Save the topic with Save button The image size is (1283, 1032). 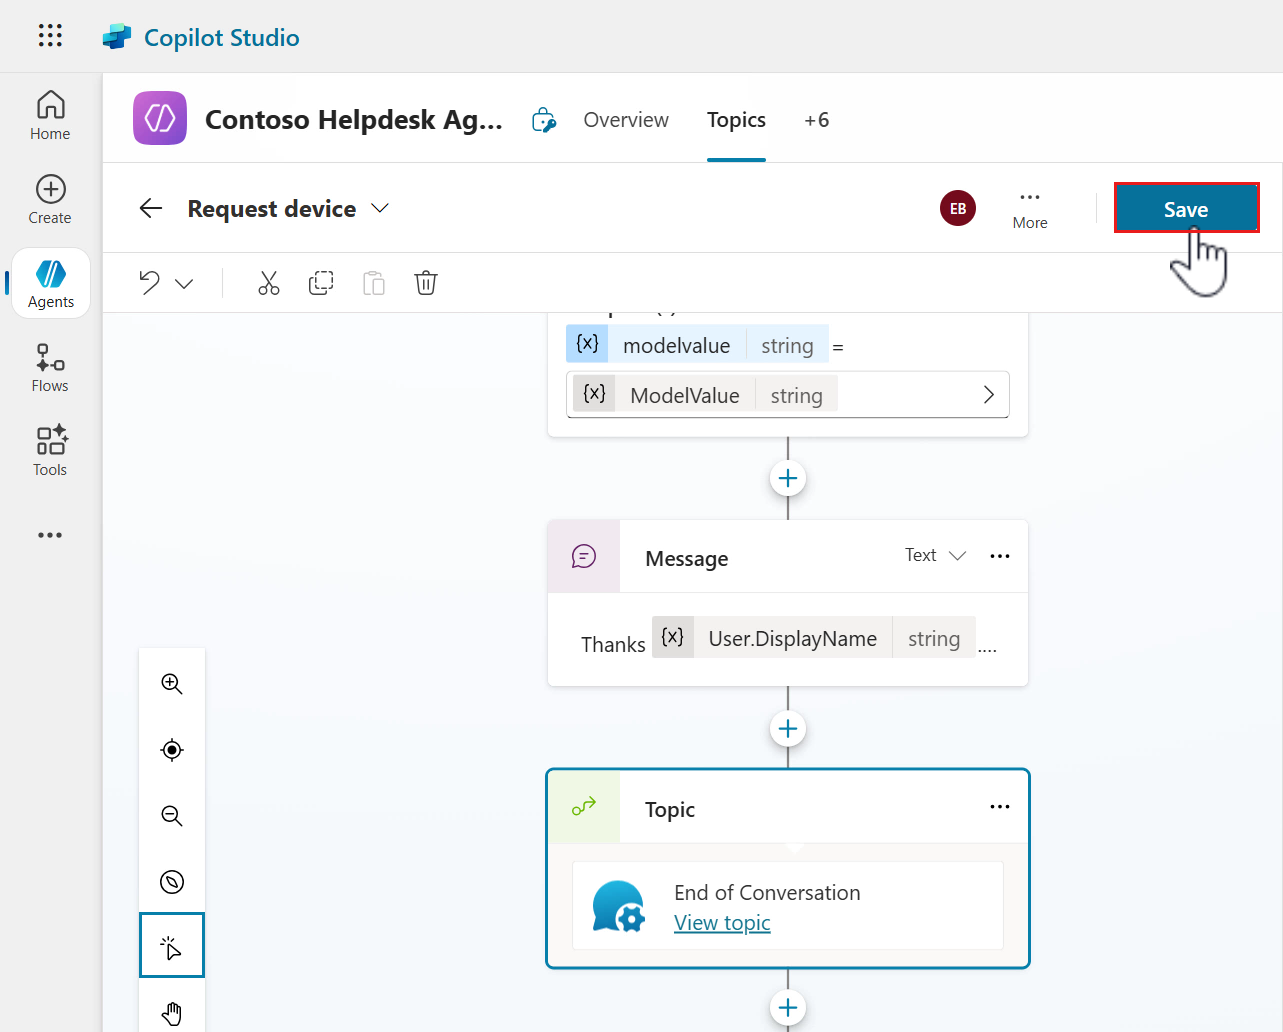[x=1186, y=209]
